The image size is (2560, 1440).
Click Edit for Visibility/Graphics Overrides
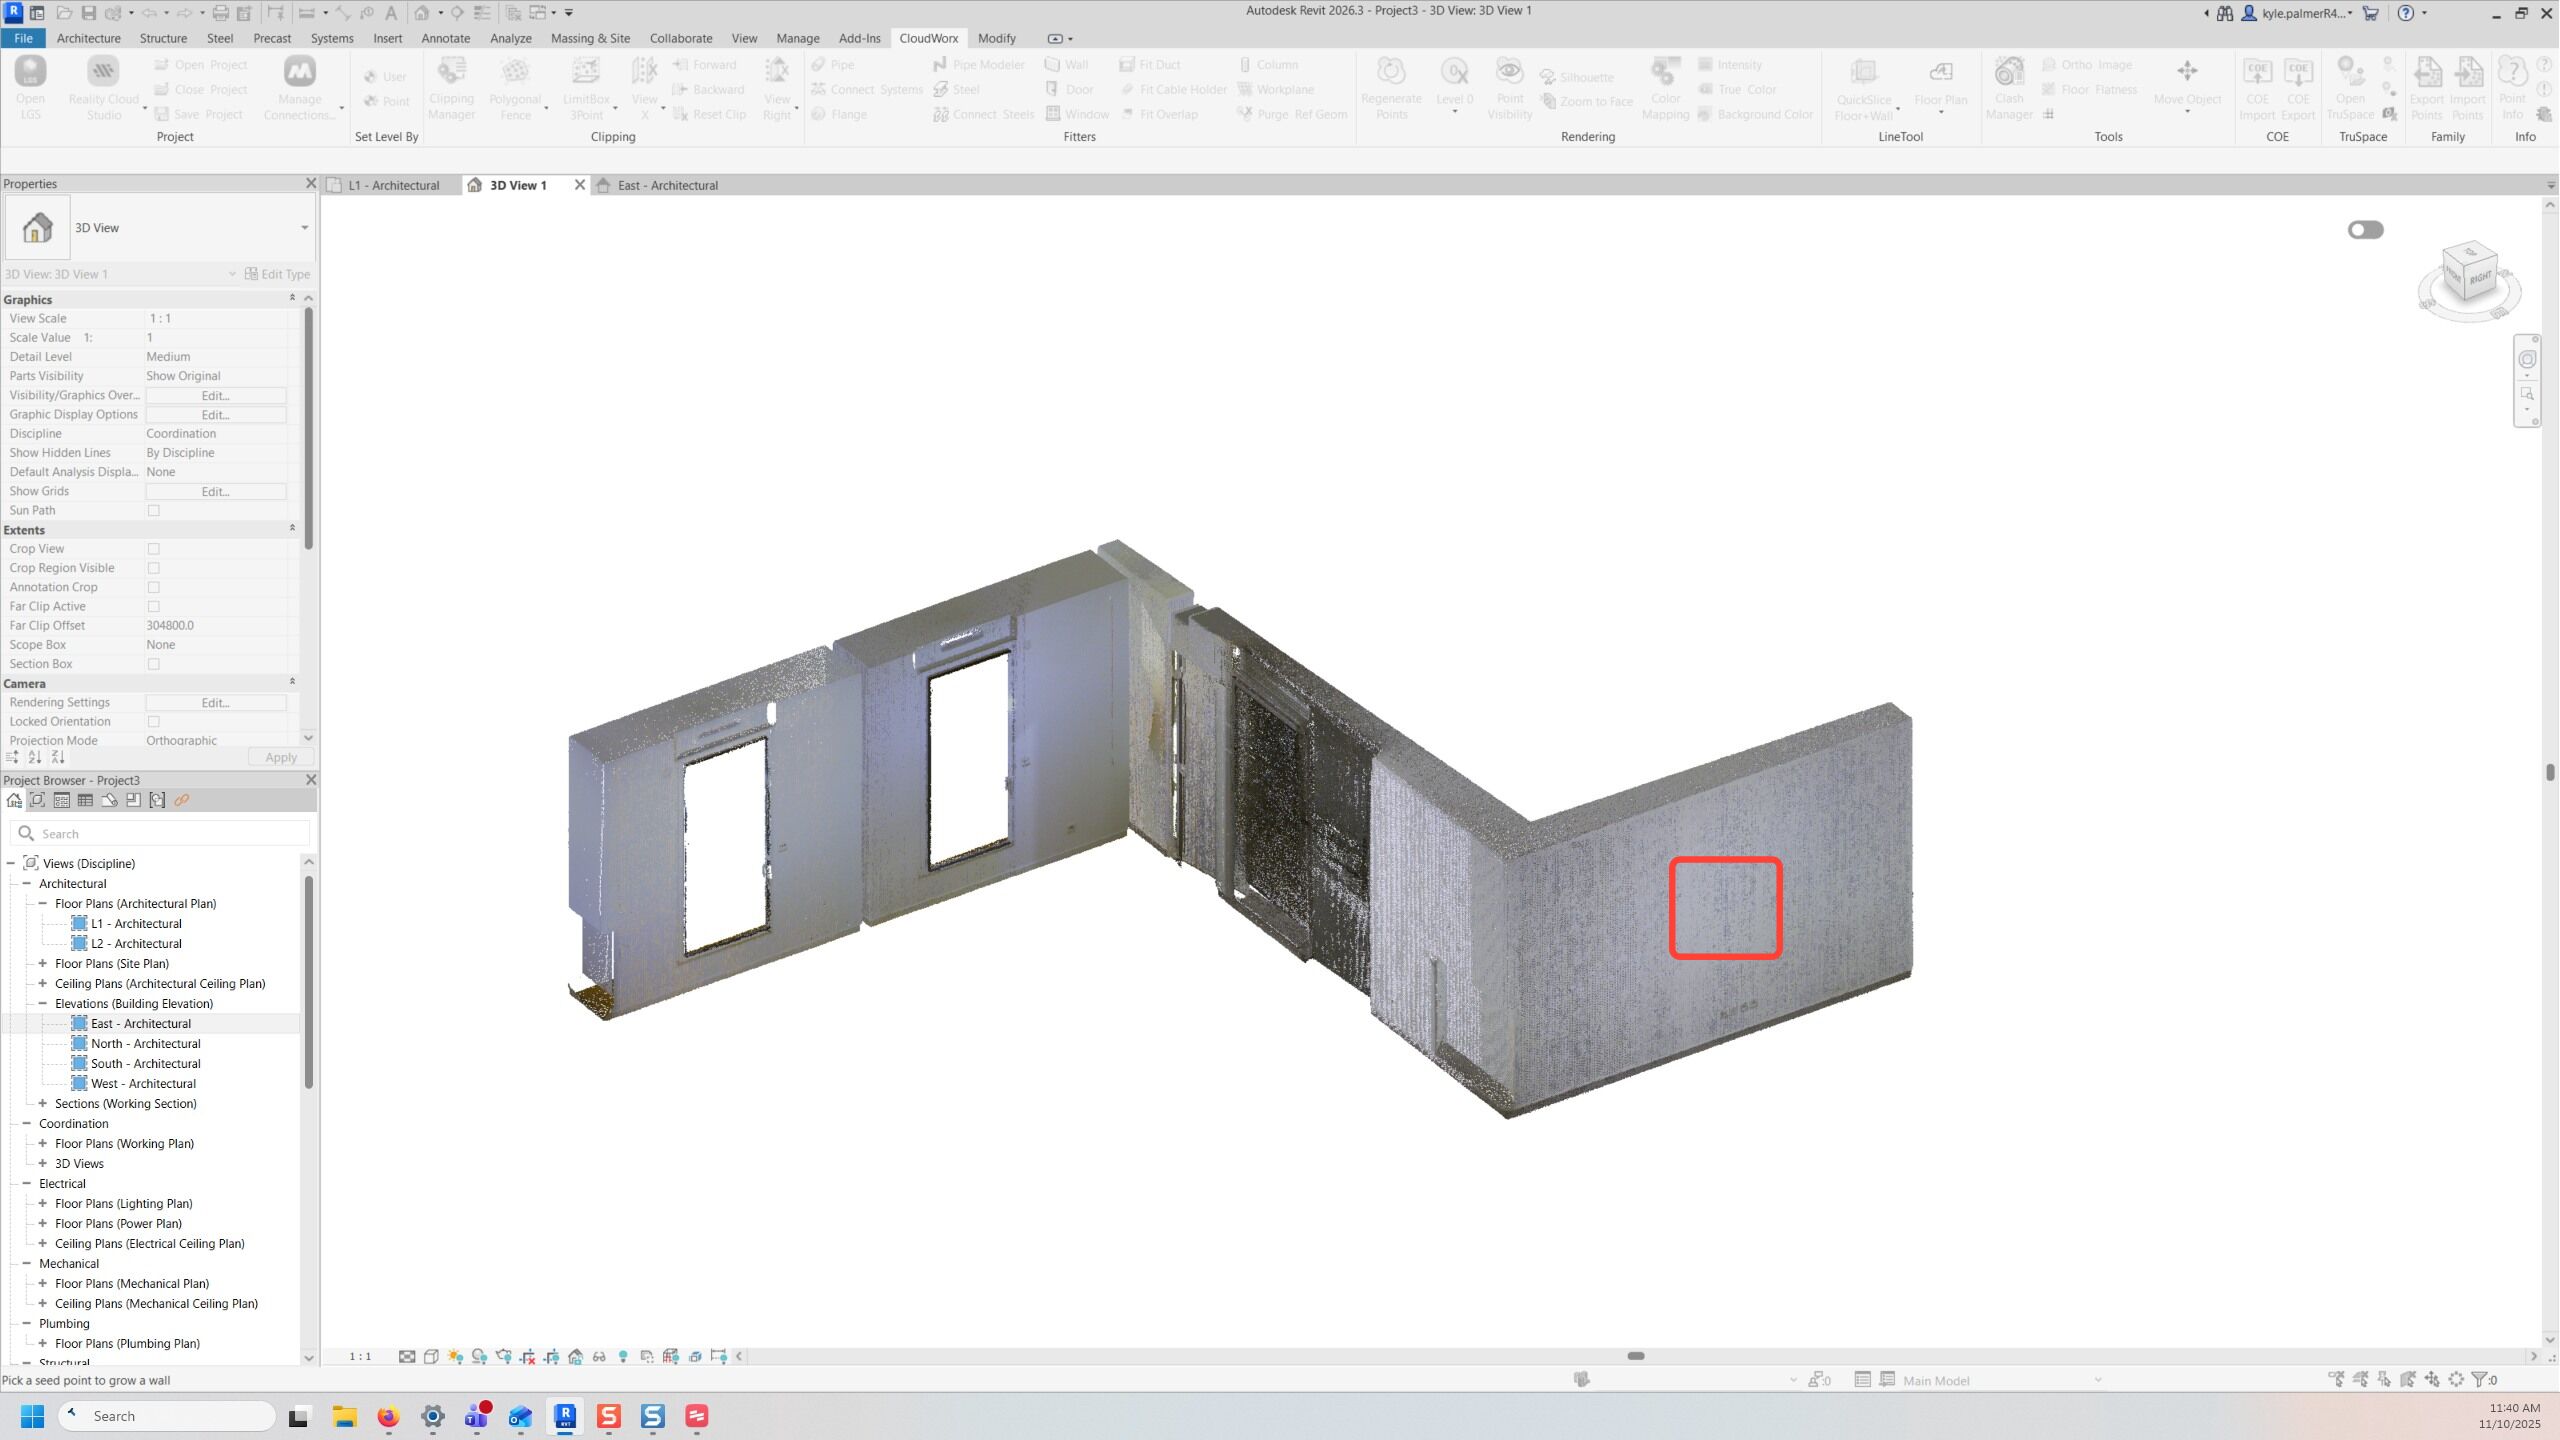[215, 396]
